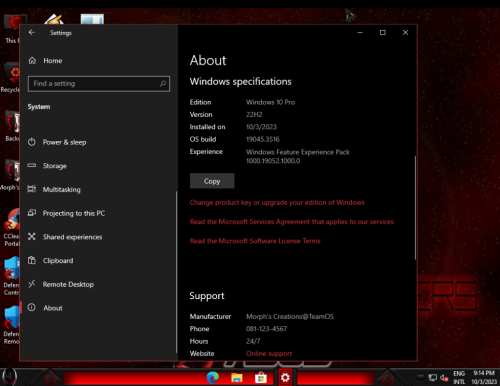Screen dimensions: 500x386
Task: Open Power & sleep settings
Action: pos(98,142)
